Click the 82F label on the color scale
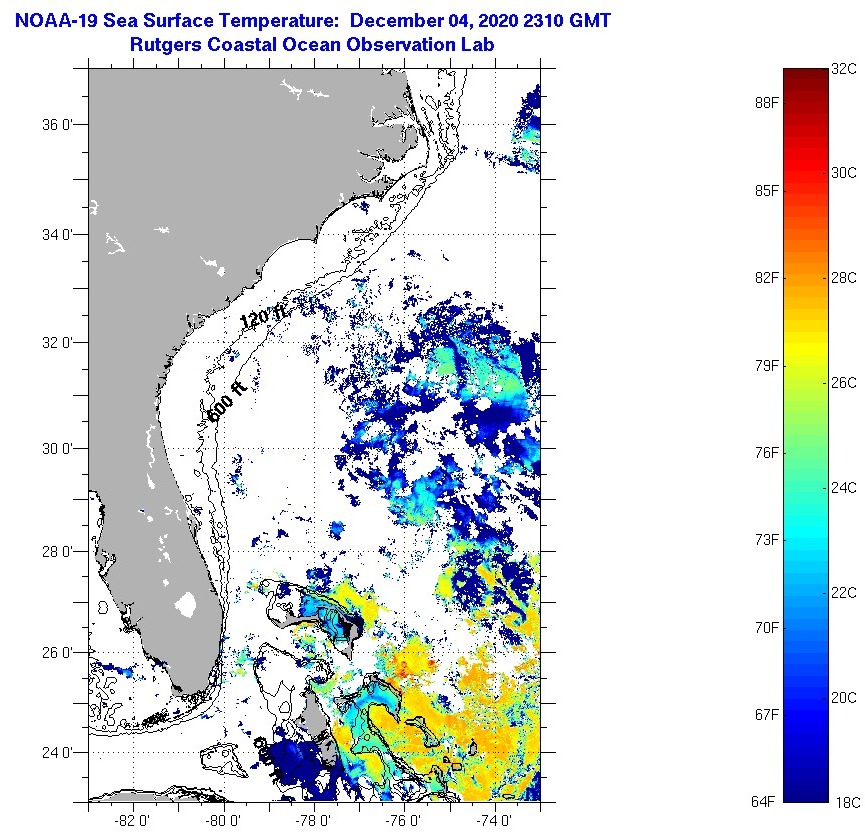The height and width of the screenshot is (832, 865). (x=767, y=278)
